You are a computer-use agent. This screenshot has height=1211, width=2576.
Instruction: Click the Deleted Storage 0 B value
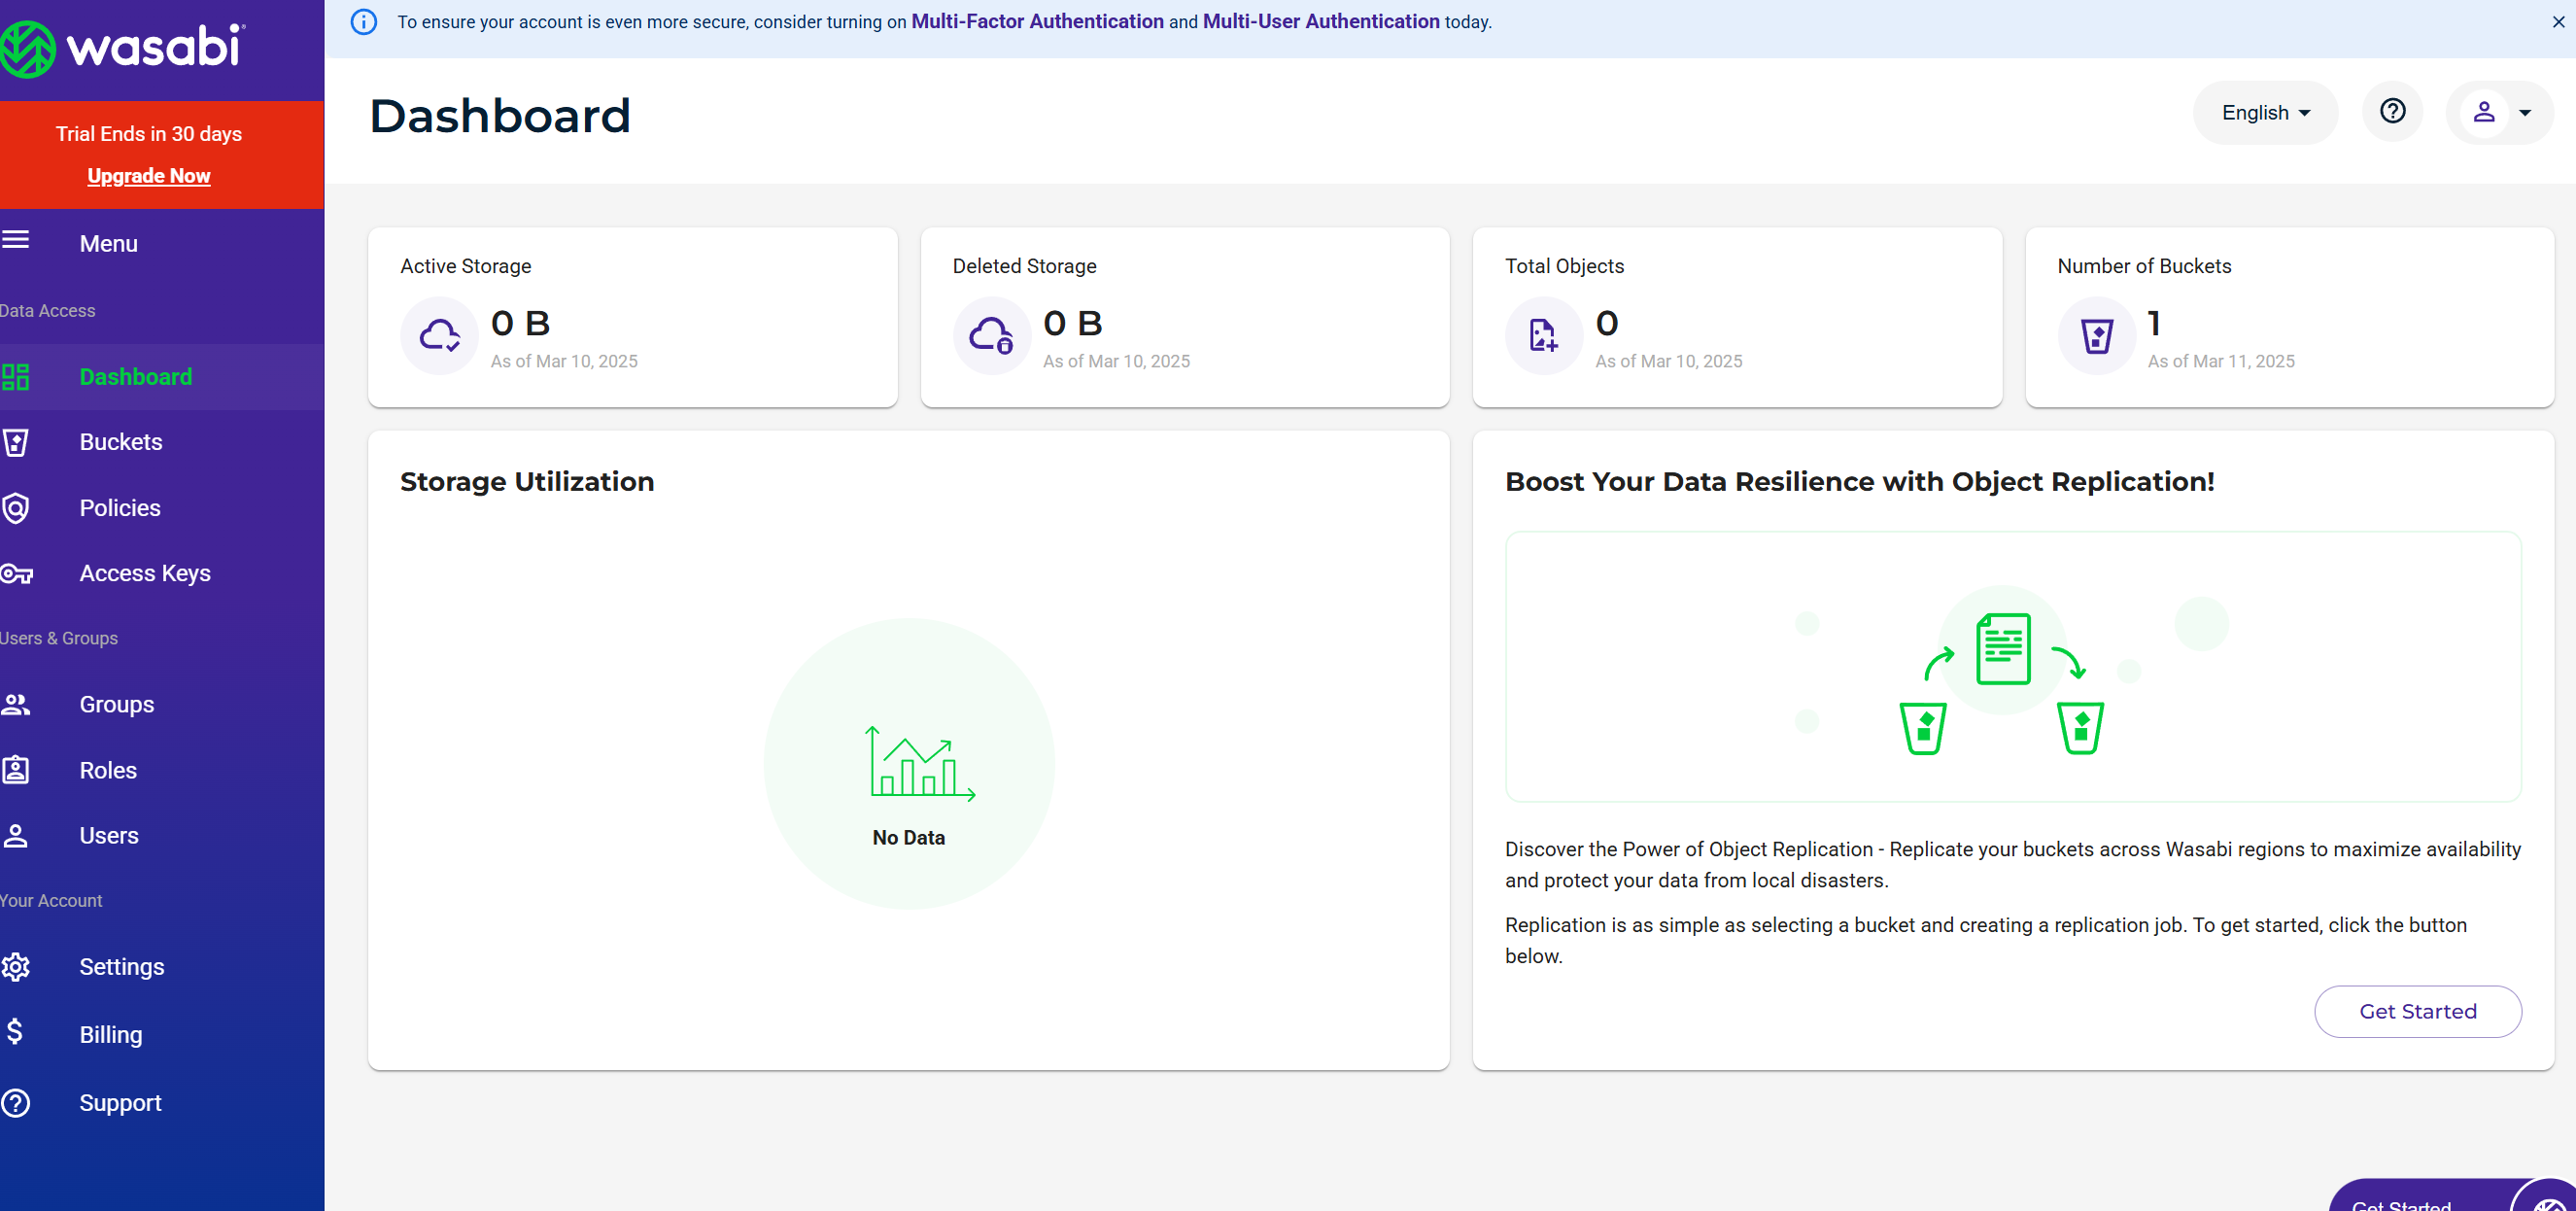(x=1072, y=323)
